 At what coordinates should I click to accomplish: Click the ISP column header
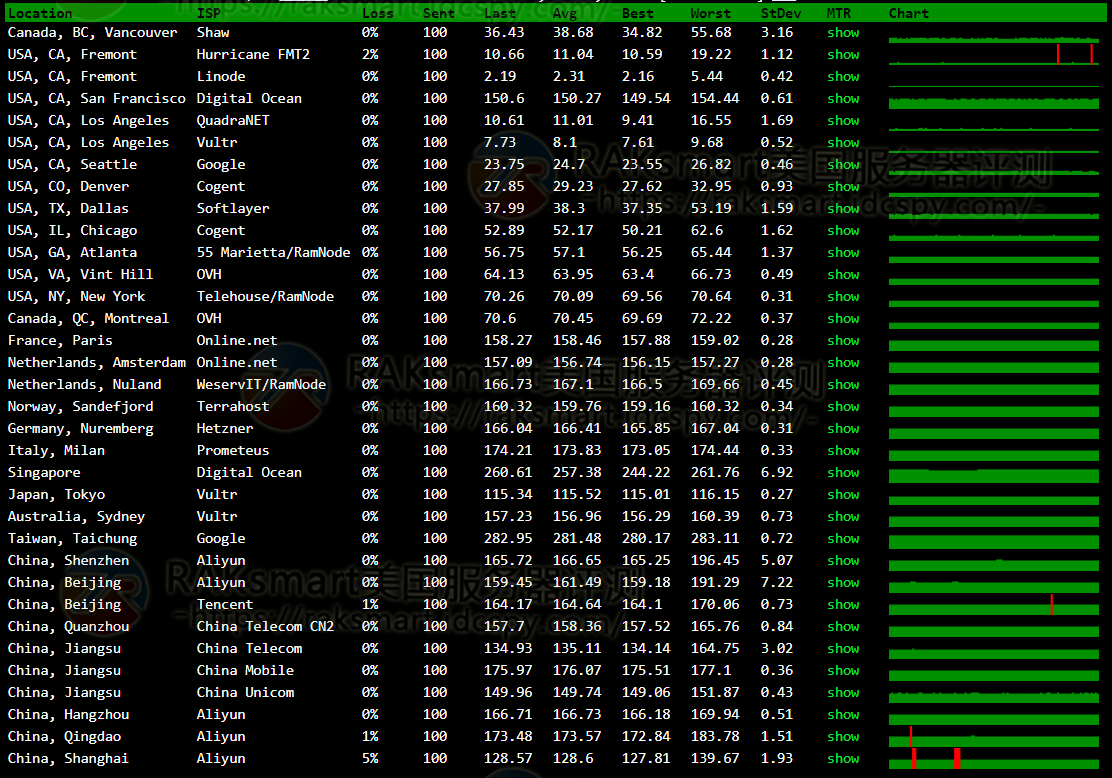click(208, 13)
